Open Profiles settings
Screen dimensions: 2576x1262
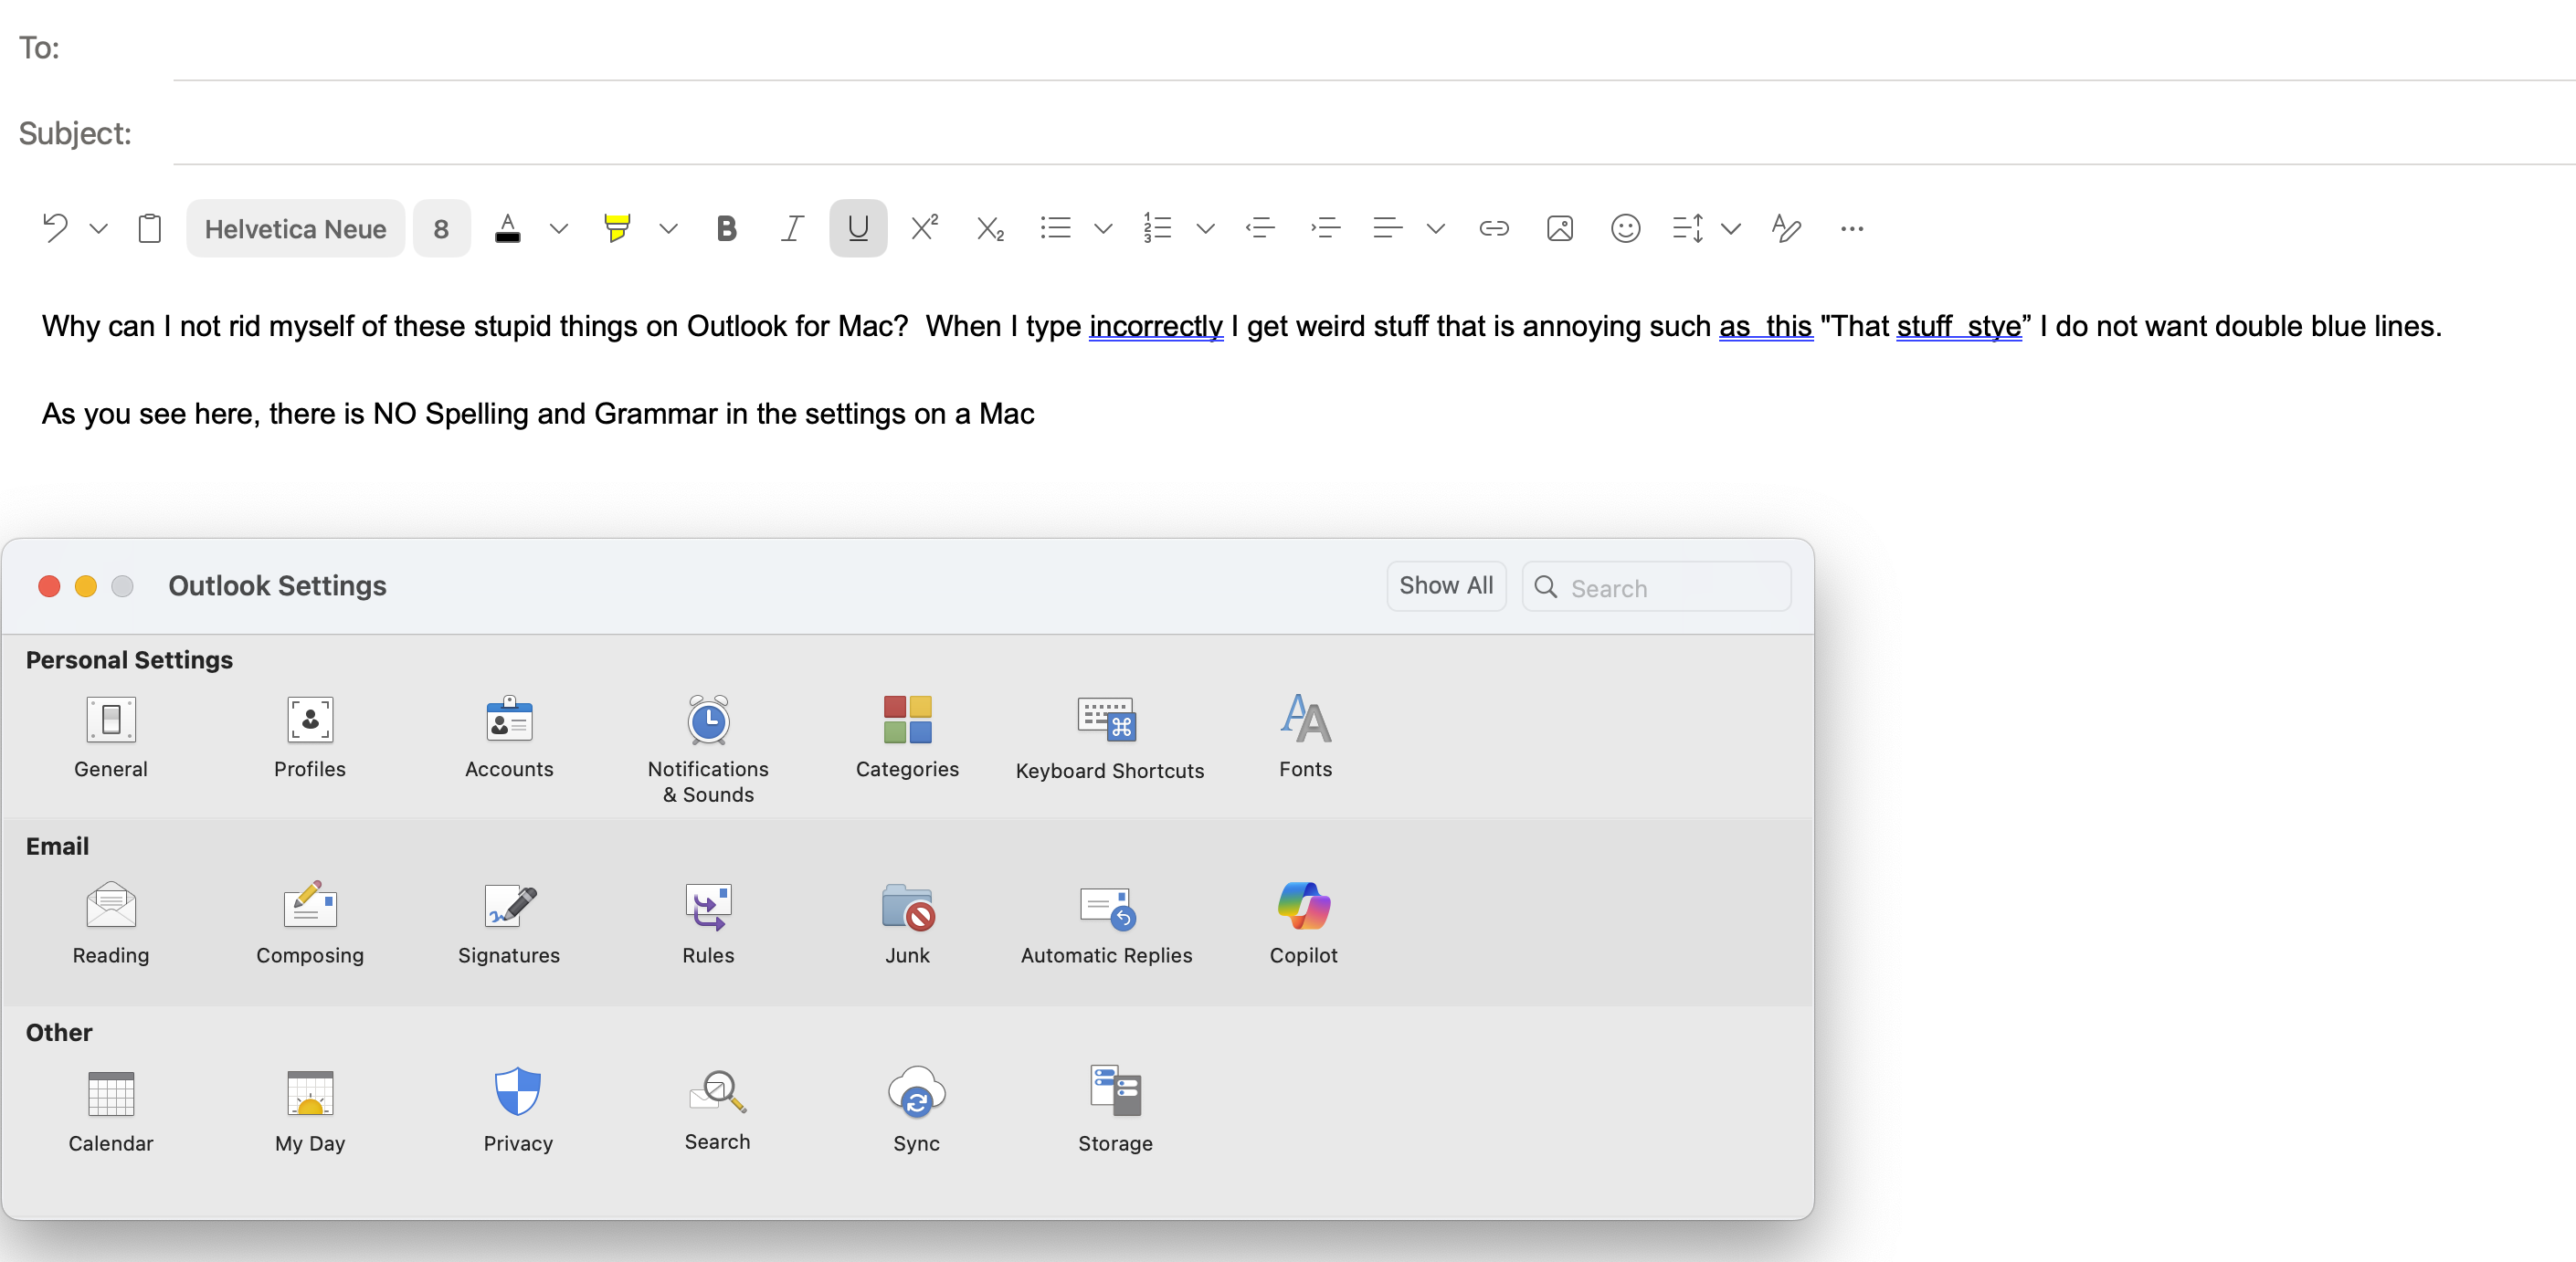tap(310, 736)
